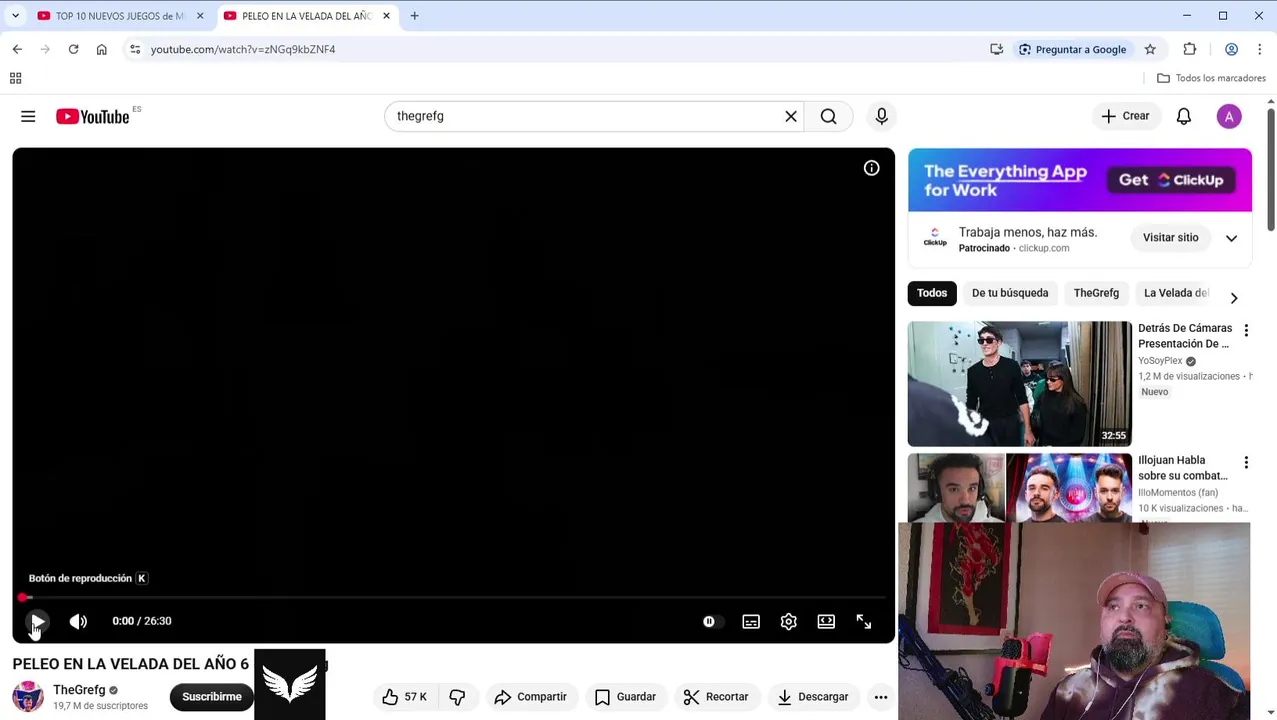Open Illojuan Habla video thumbnail
Viewport: 1277px width, 720px height.
(1019, 488)
